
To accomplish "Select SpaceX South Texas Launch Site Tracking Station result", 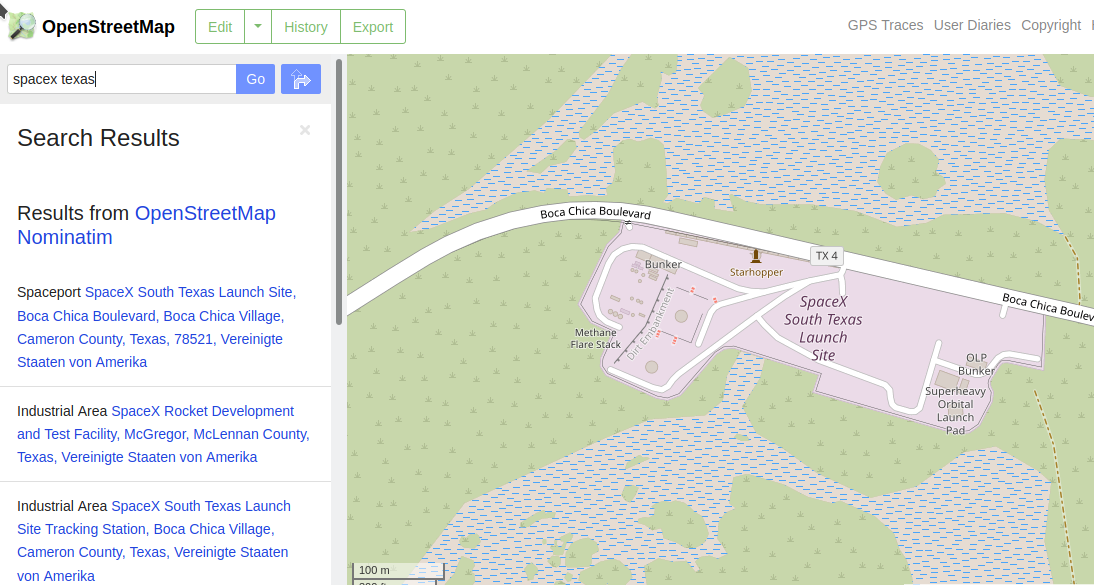I will pos(153,540).
